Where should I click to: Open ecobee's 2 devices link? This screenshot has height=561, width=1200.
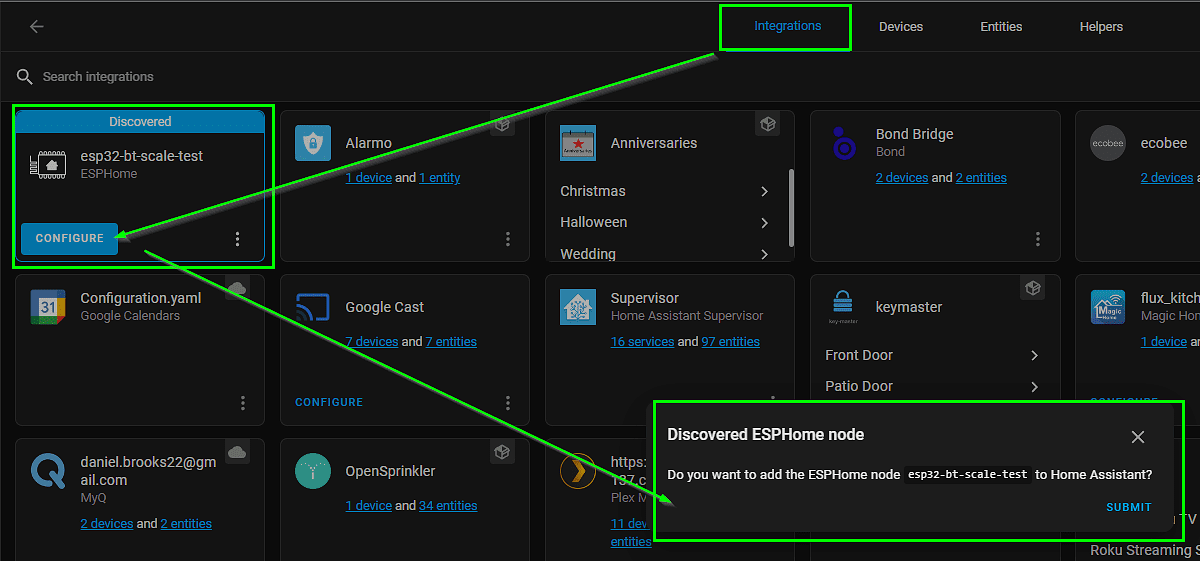1167,178
